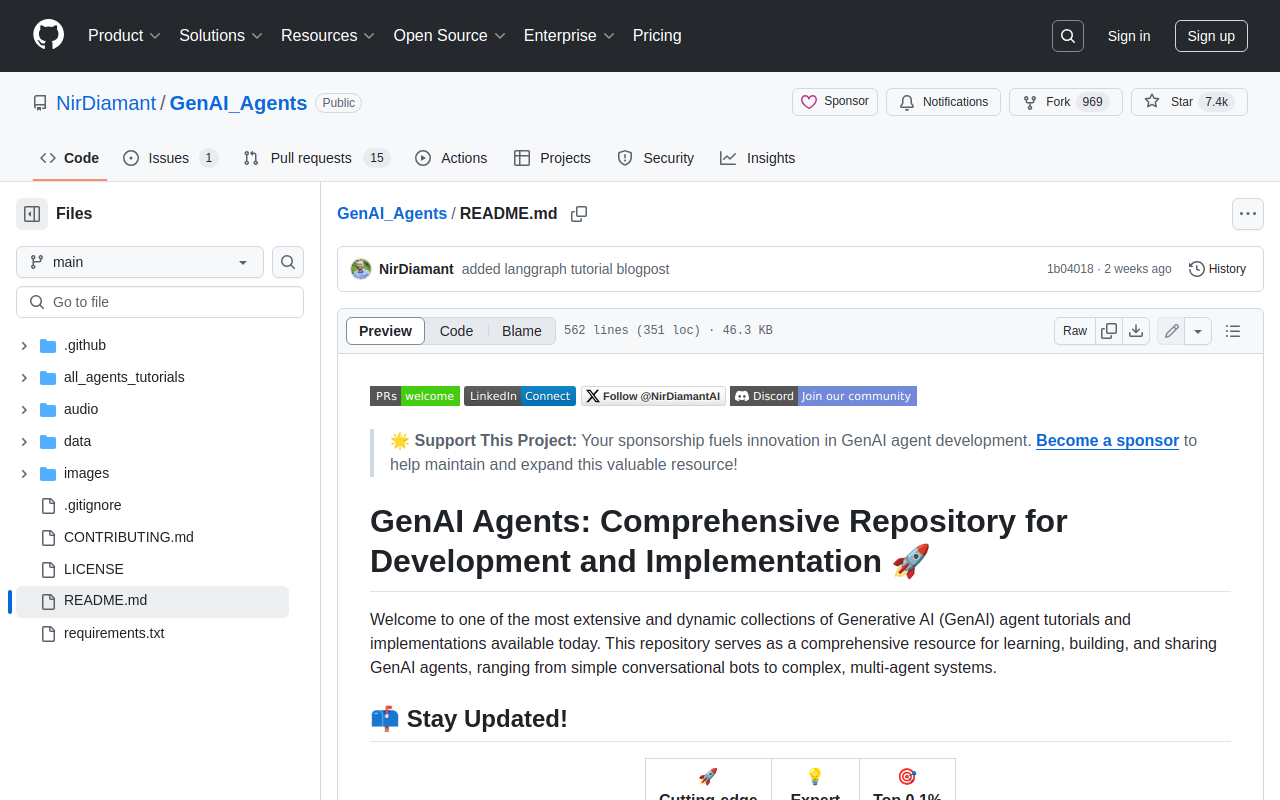Expand the .github folder chevron
The image size is (1280, 800).
tap(24, 346)
